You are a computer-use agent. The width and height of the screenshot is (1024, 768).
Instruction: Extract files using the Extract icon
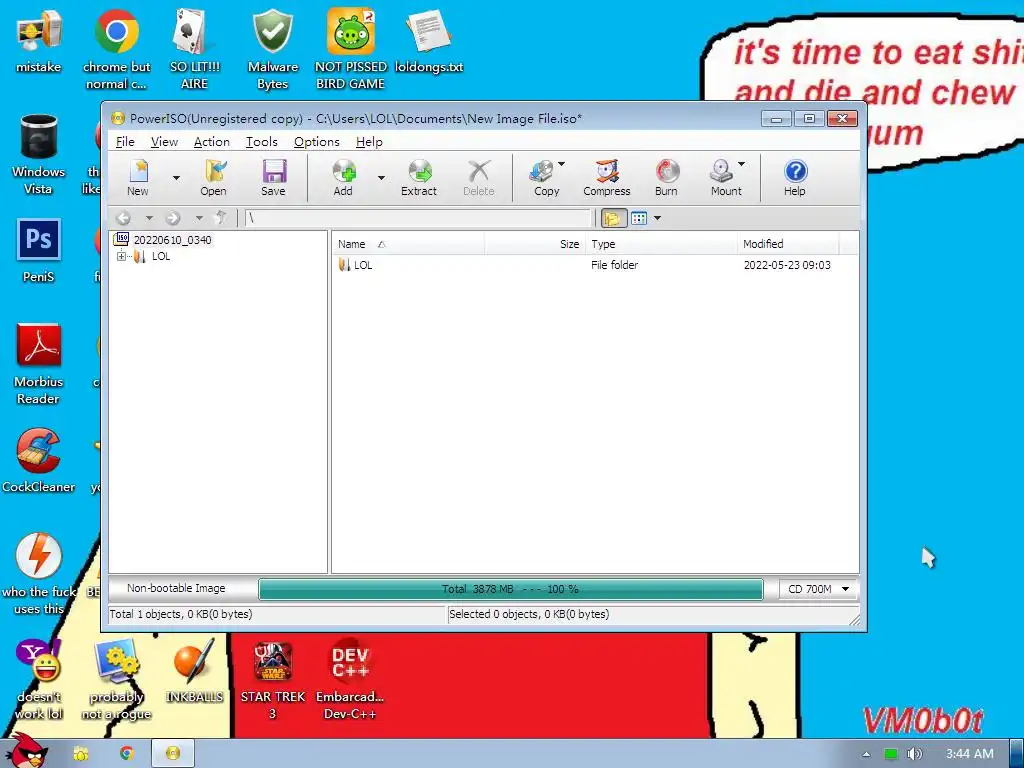click(x=419, y=178)
